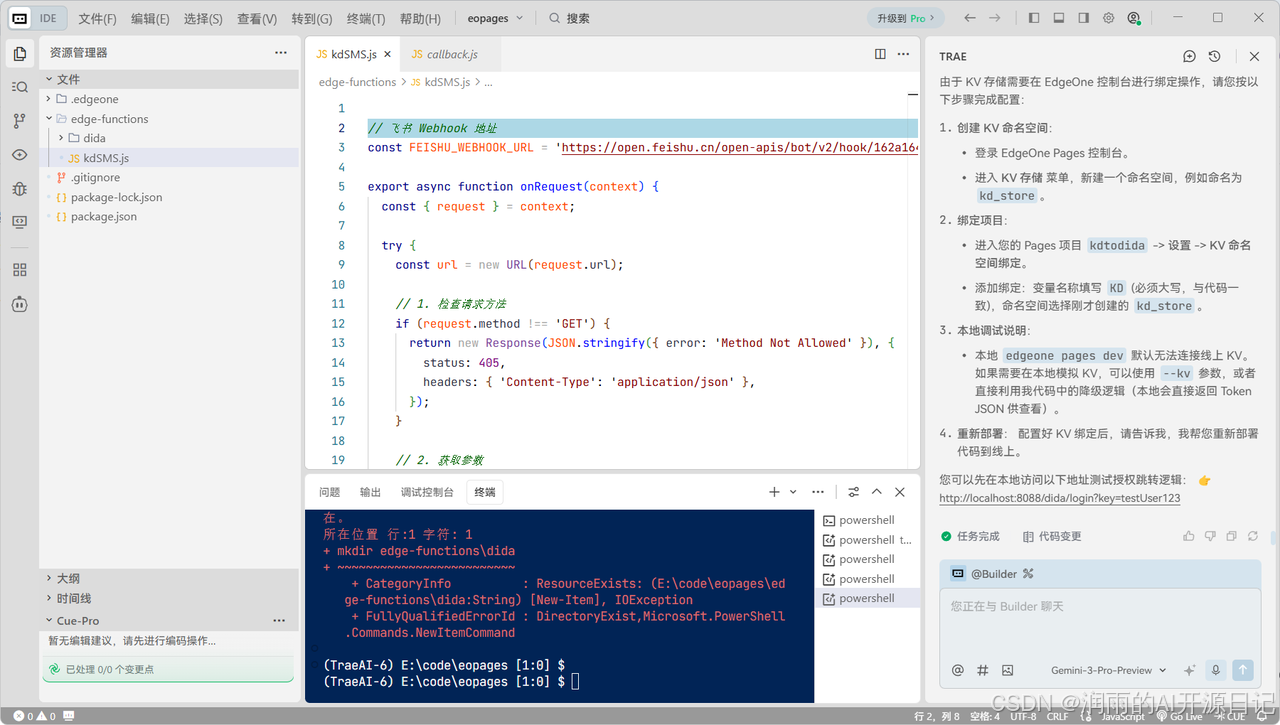Give thumbs down to the response
Image resolution: width=1280 pixels, height=725 pixels.
pos(1210,536)
